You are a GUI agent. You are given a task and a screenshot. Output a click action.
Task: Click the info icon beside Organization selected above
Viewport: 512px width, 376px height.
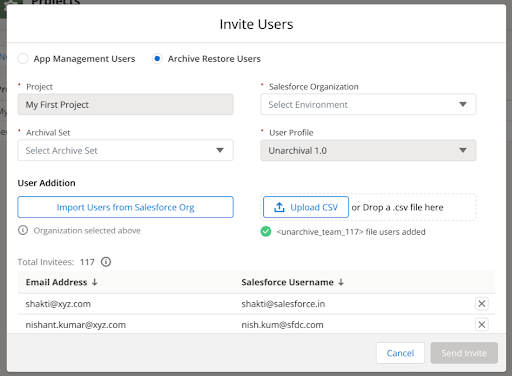[23, 230]
